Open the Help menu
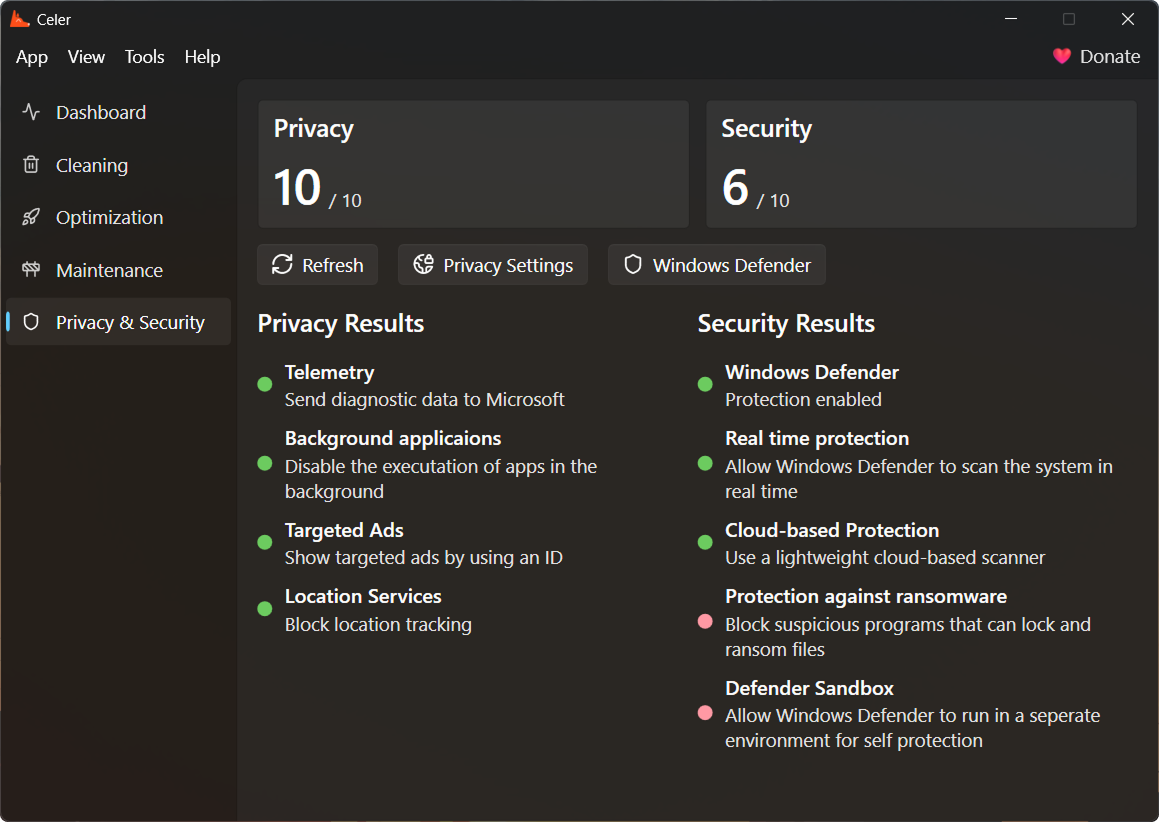Image resolution: width=1159 pixels, height=822 pixels. click(x=202, y=57)
